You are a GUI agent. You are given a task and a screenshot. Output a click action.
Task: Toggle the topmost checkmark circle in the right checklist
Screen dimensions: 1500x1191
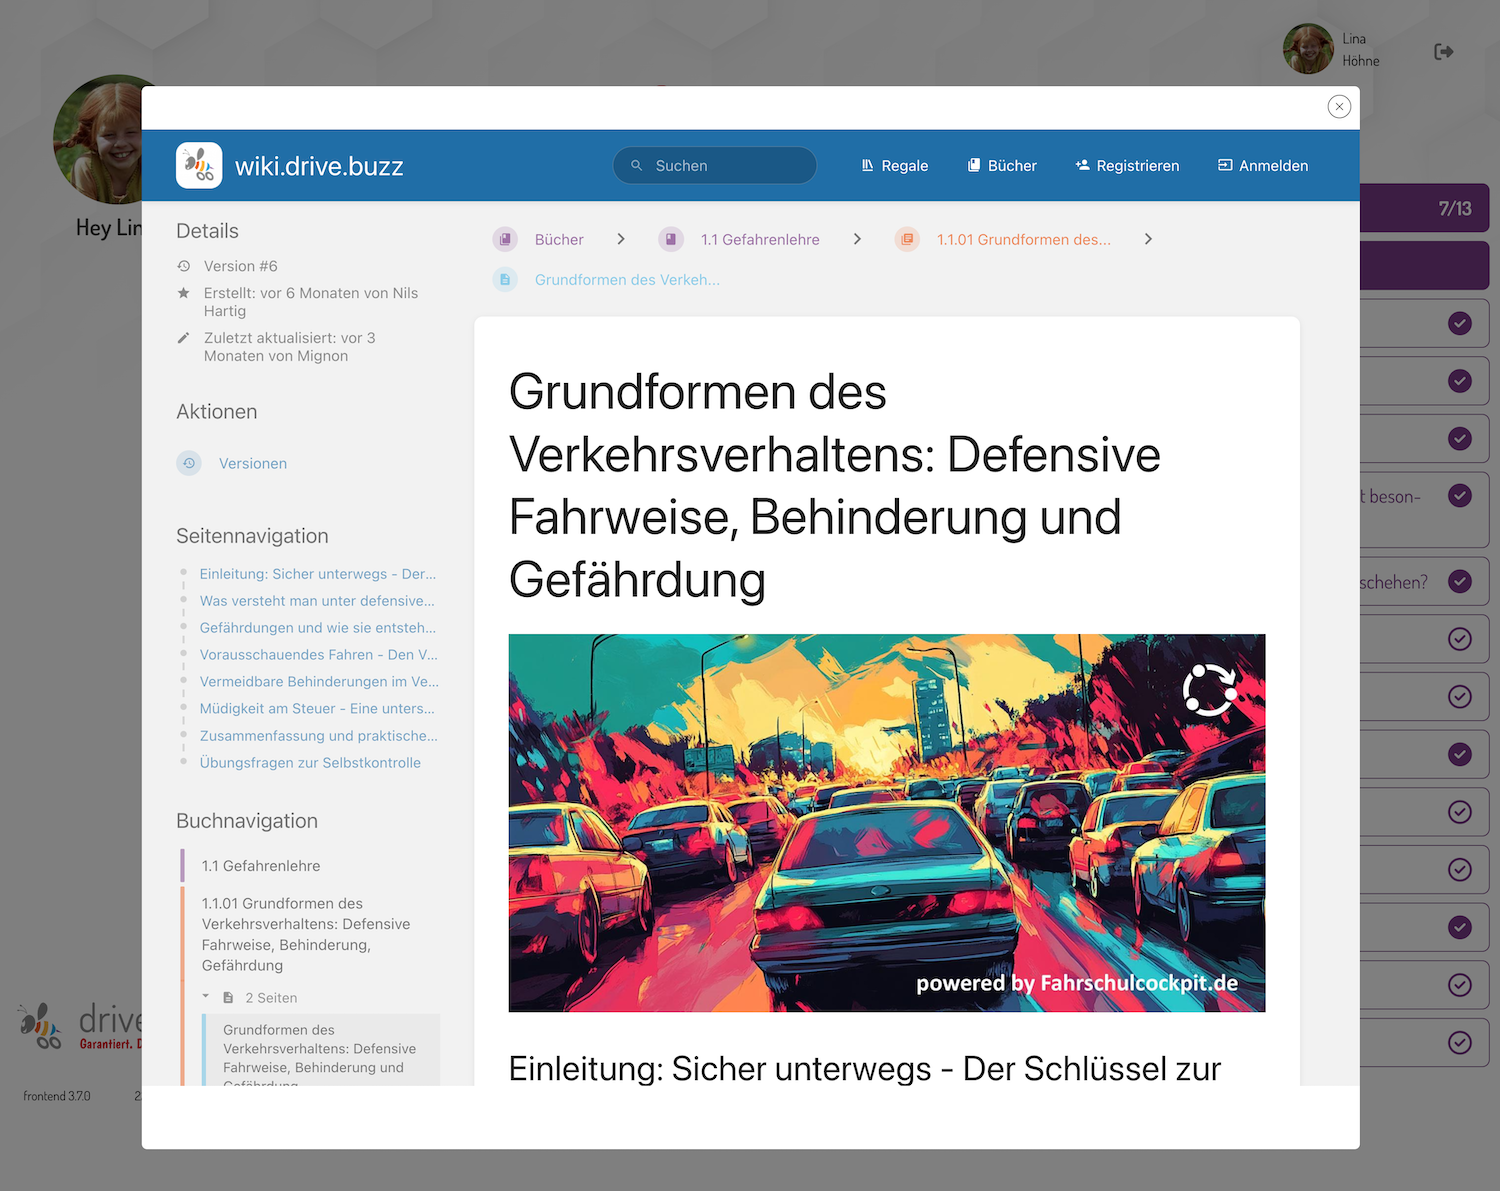pyautogui.click(x=1459, y=323)
